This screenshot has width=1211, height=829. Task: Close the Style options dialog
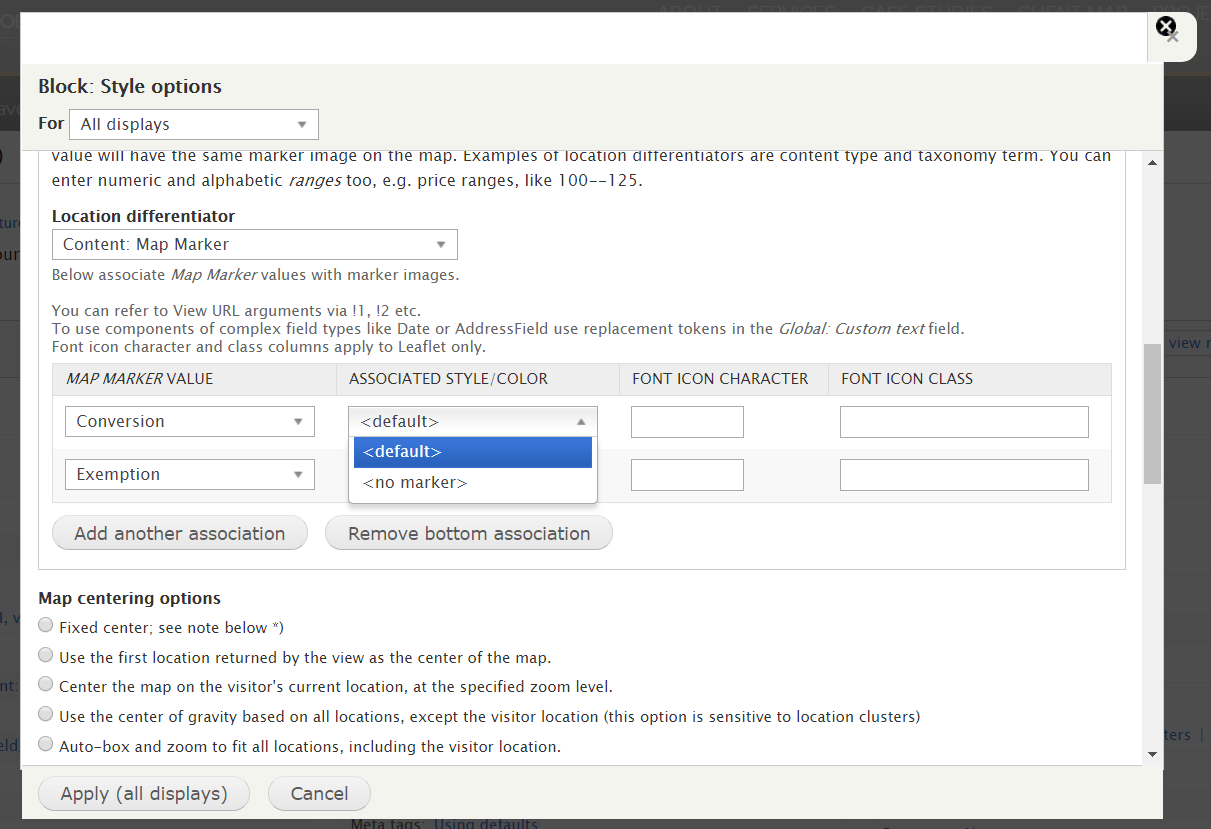pyautogui.click(x=1166, y=28)
